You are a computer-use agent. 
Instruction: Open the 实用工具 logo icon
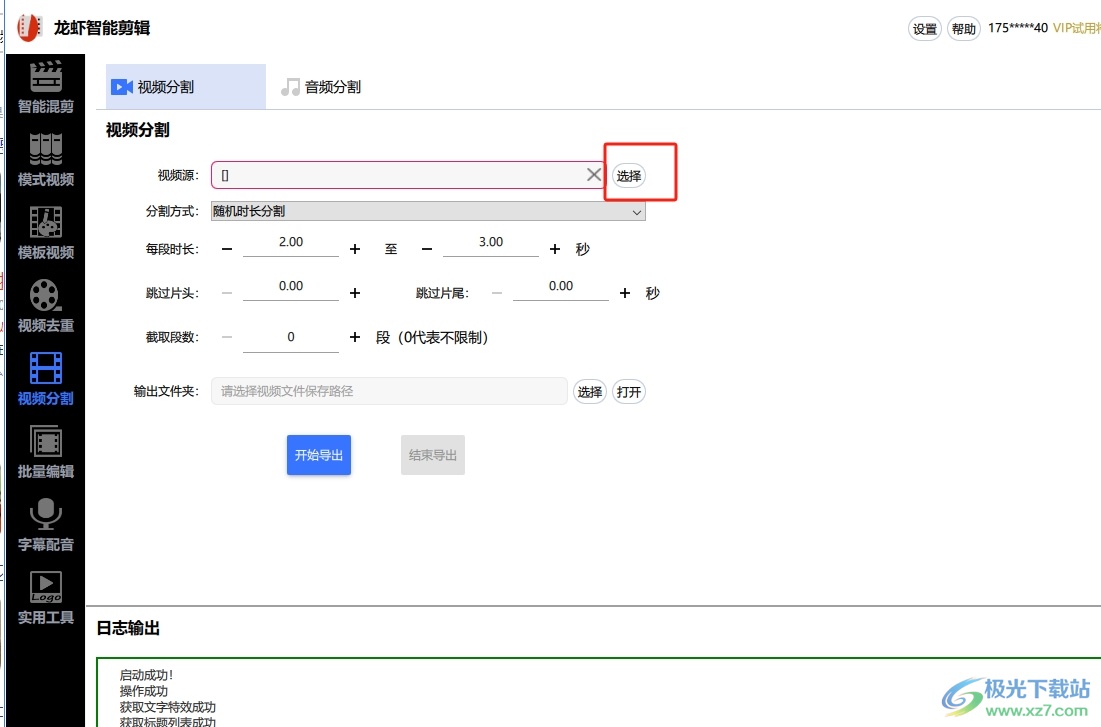click(46, 598)
